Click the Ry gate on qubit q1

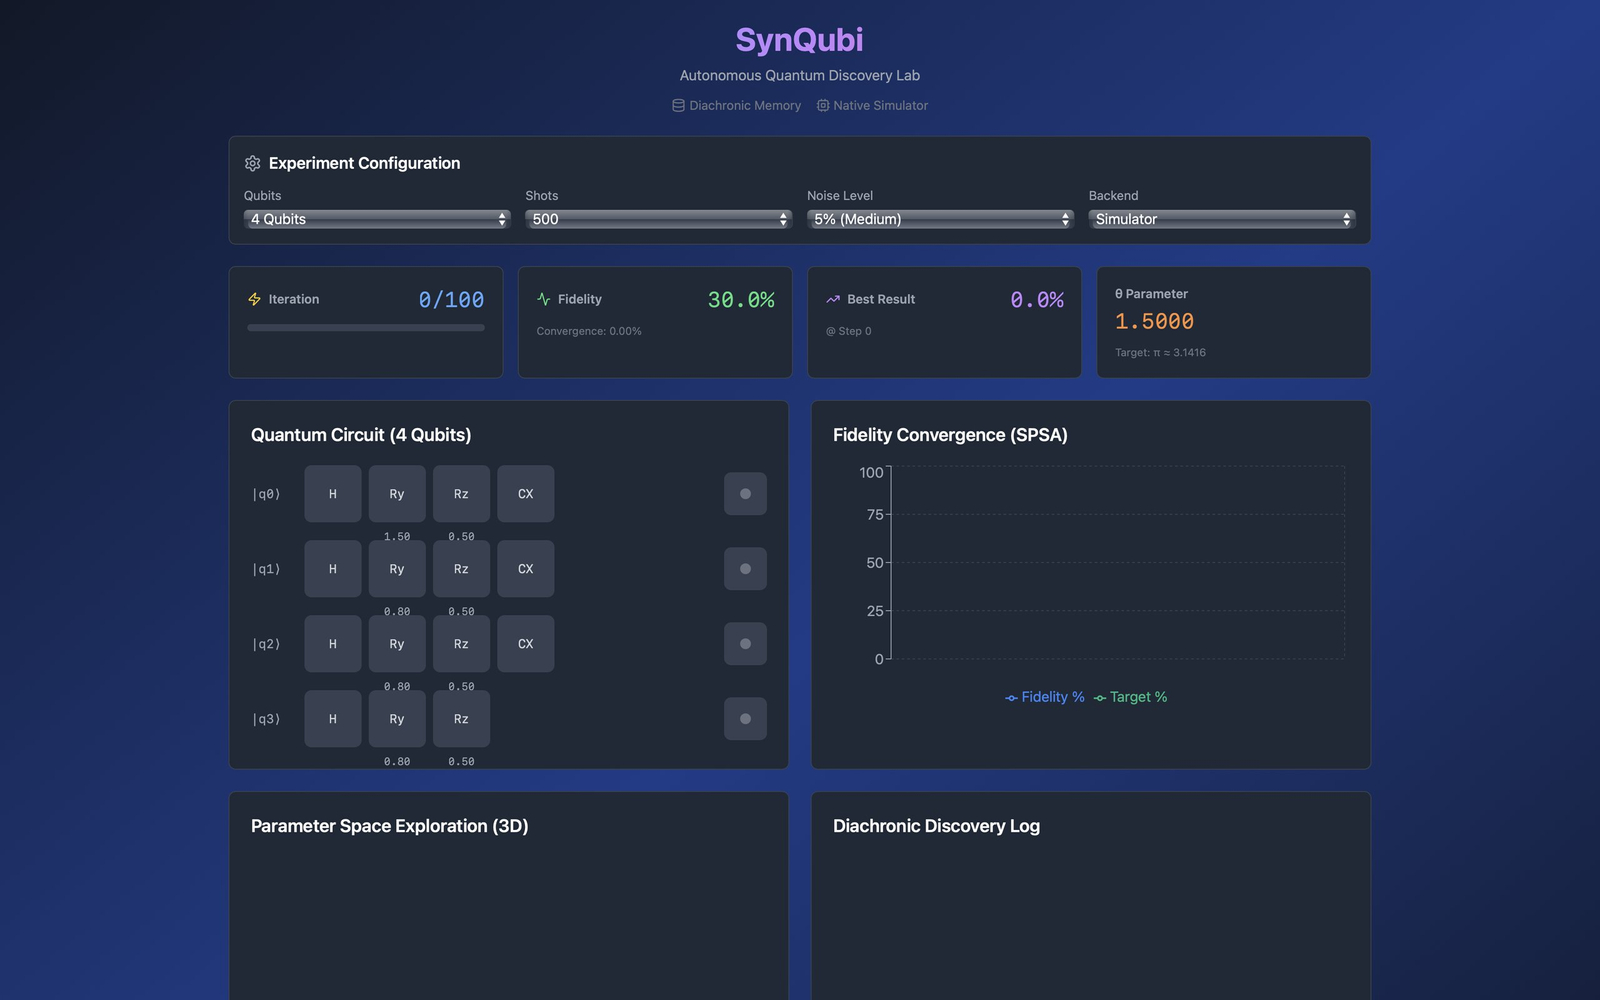coord(396,568)
